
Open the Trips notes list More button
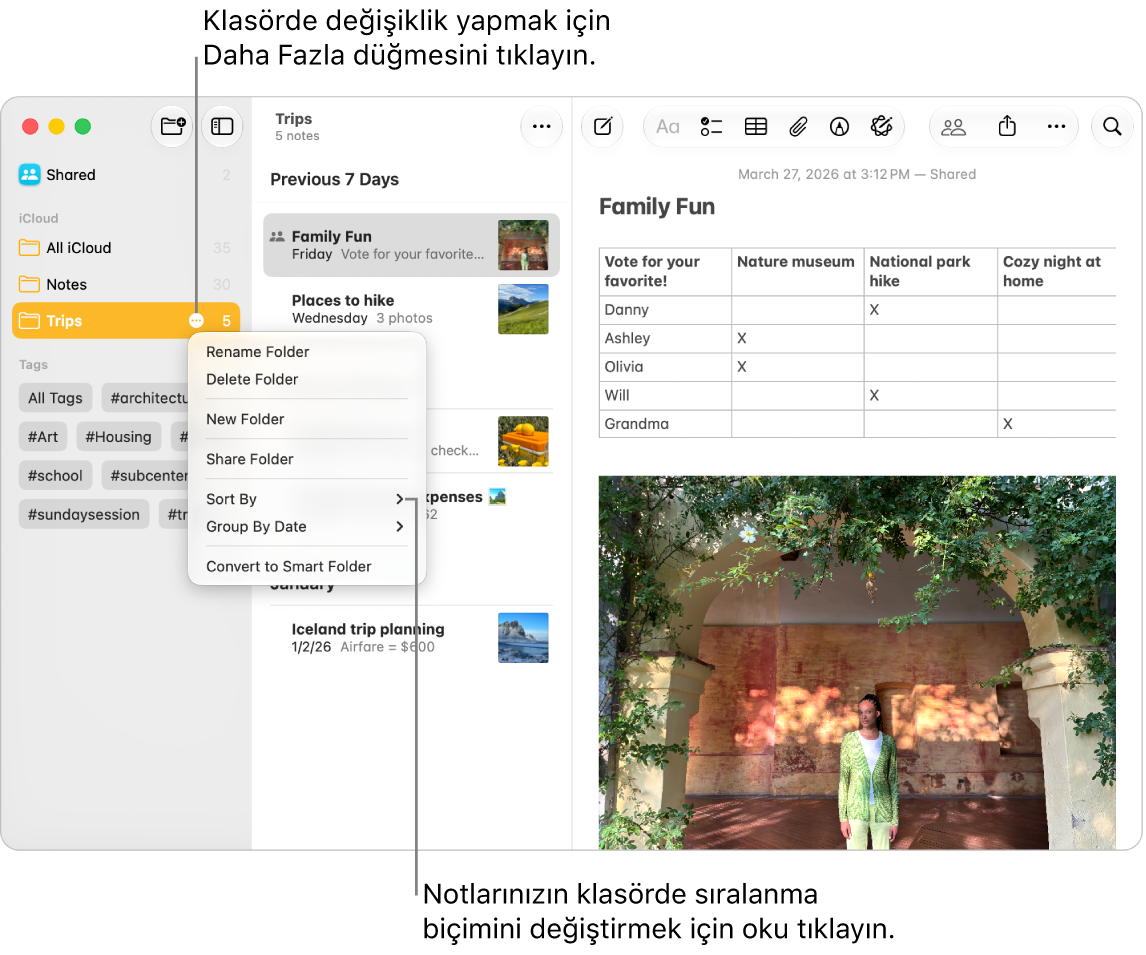pos(542,126)
